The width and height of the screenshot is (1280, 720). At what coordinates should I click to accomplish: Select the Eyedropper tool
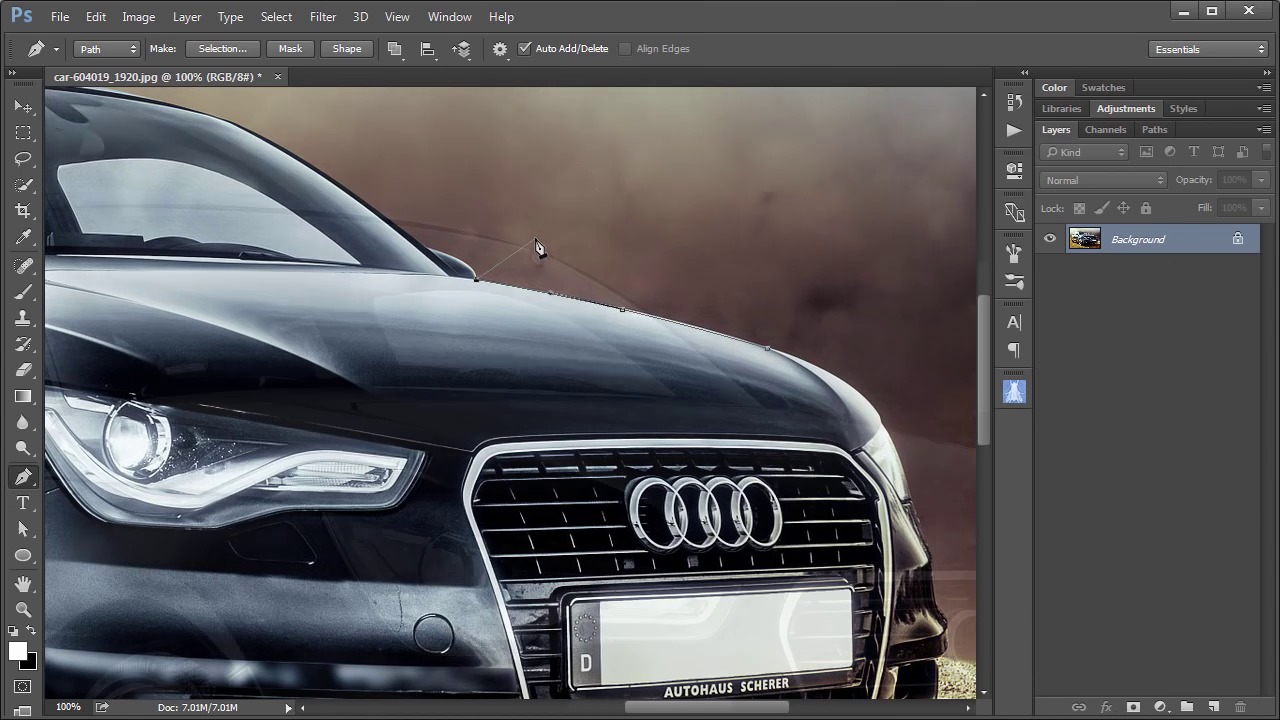(x=23, y=237)
